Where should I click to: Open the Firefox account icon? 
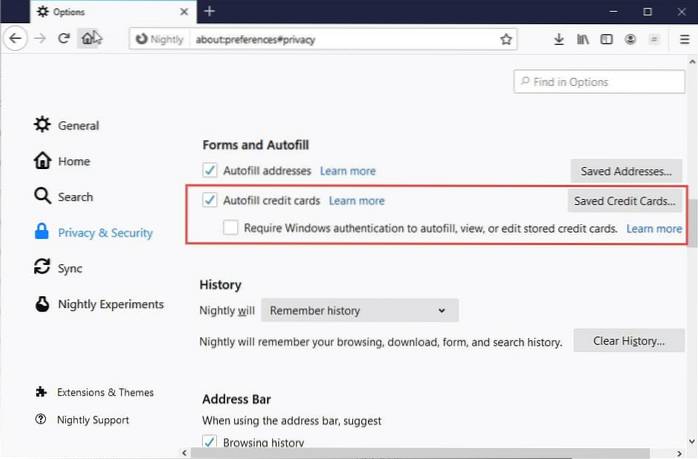coord(630,39)
